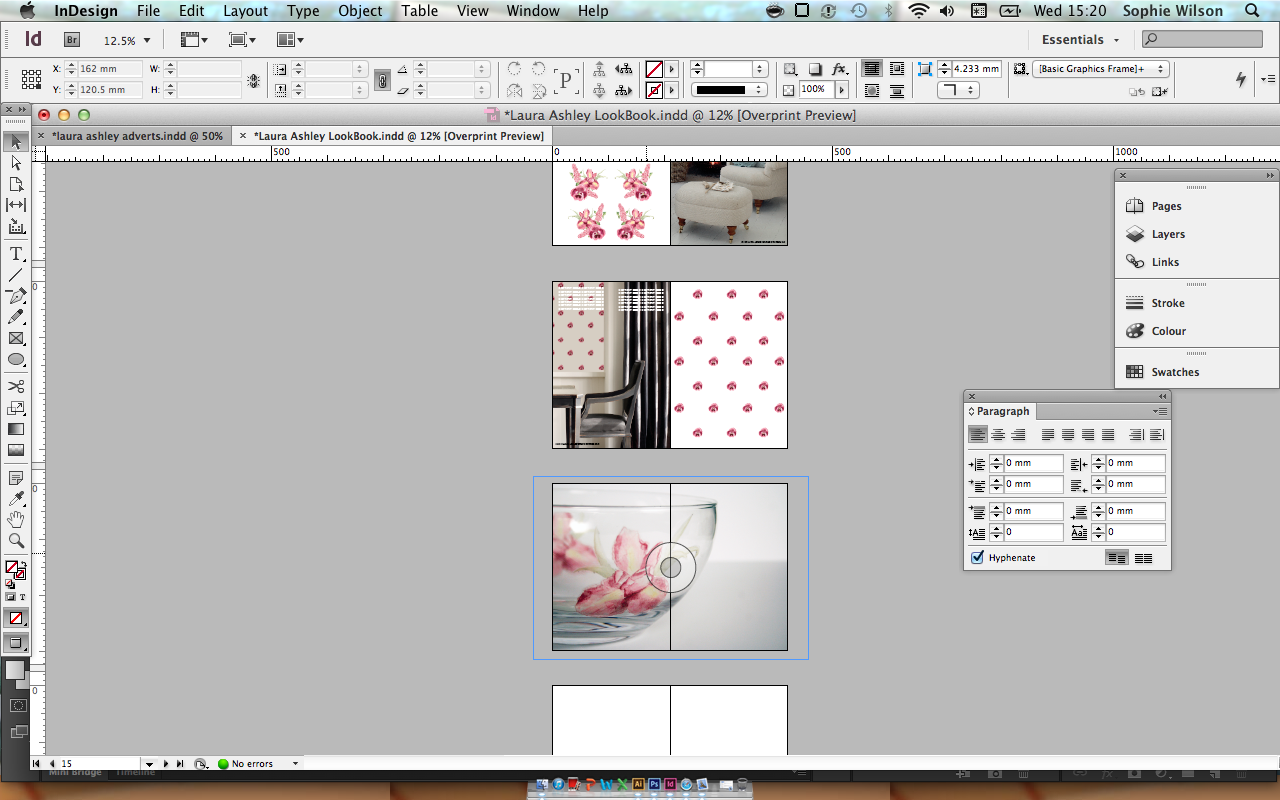Open the stroke type dropdown
The width and height of the screenshot is (1280, 800).
click(730, 90)
